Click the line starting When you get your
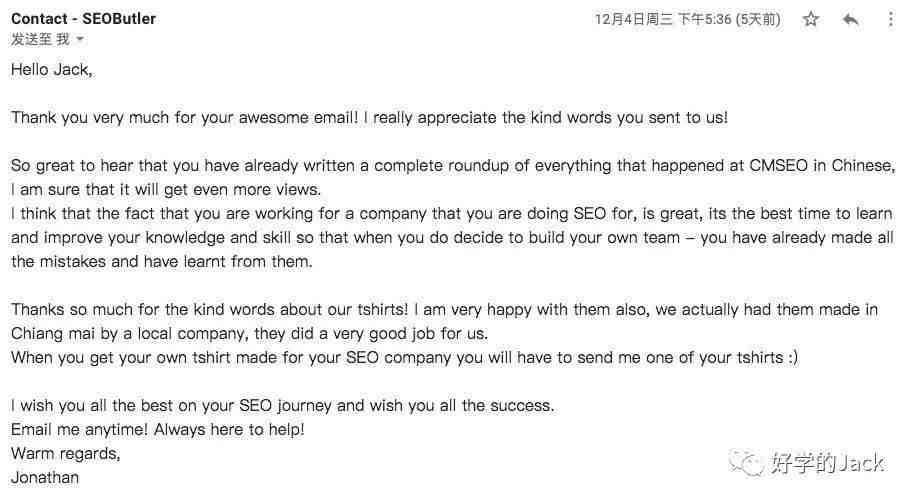This screenshot has width=913, height=503. click(x=405, y=358)
